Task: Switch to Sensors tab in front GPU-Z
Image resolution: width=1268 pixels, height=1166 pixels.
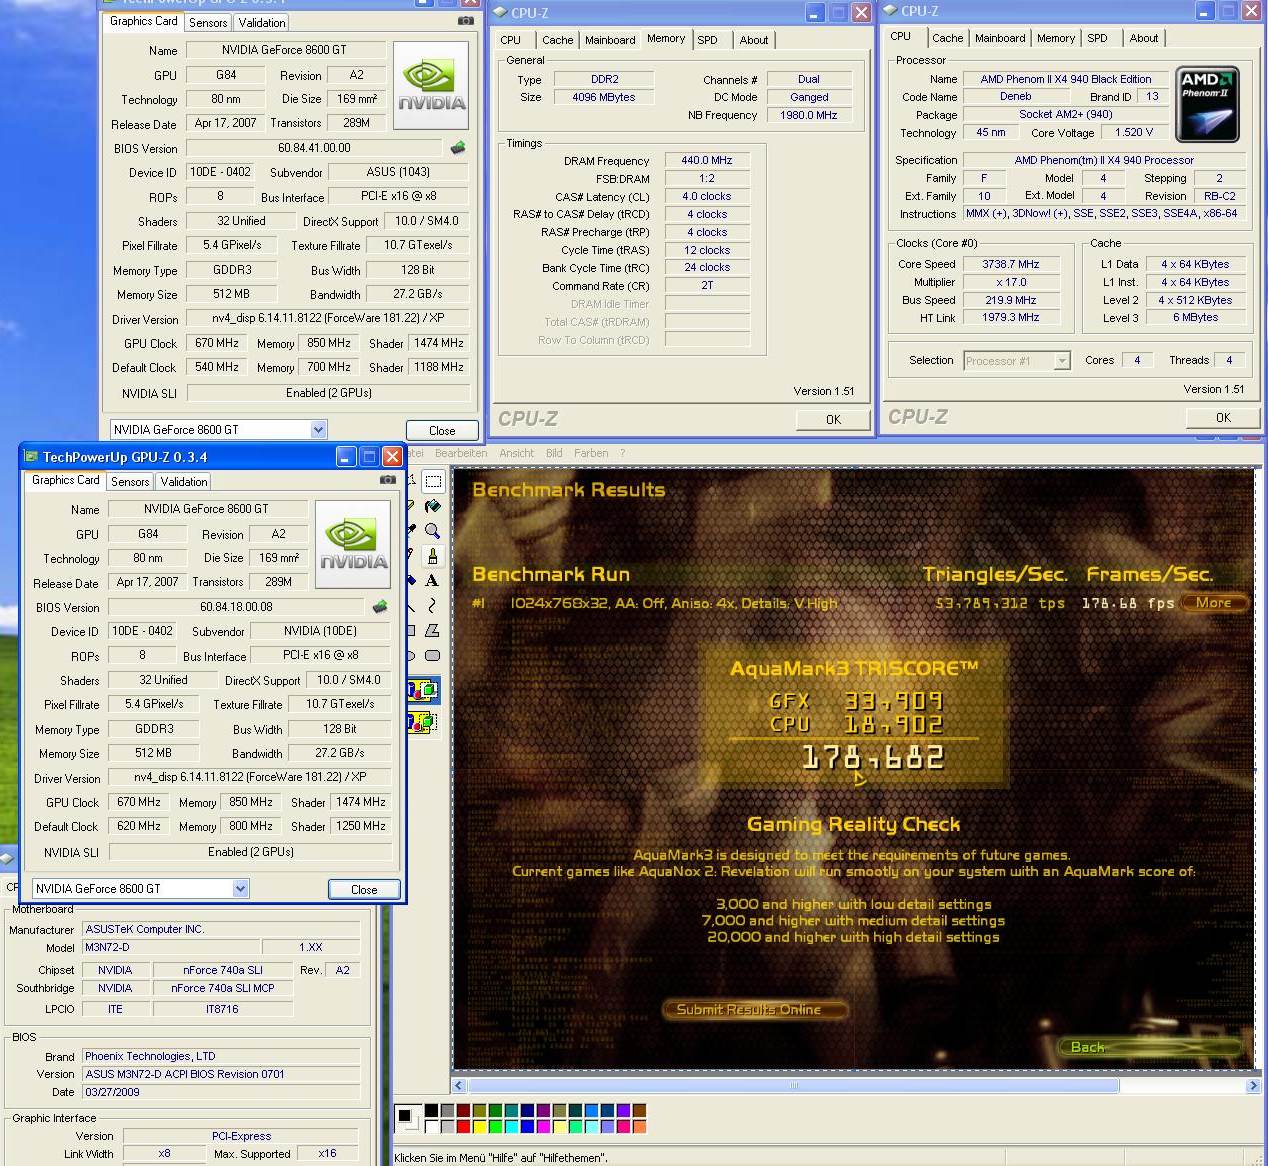Action: tap(130, 481)
